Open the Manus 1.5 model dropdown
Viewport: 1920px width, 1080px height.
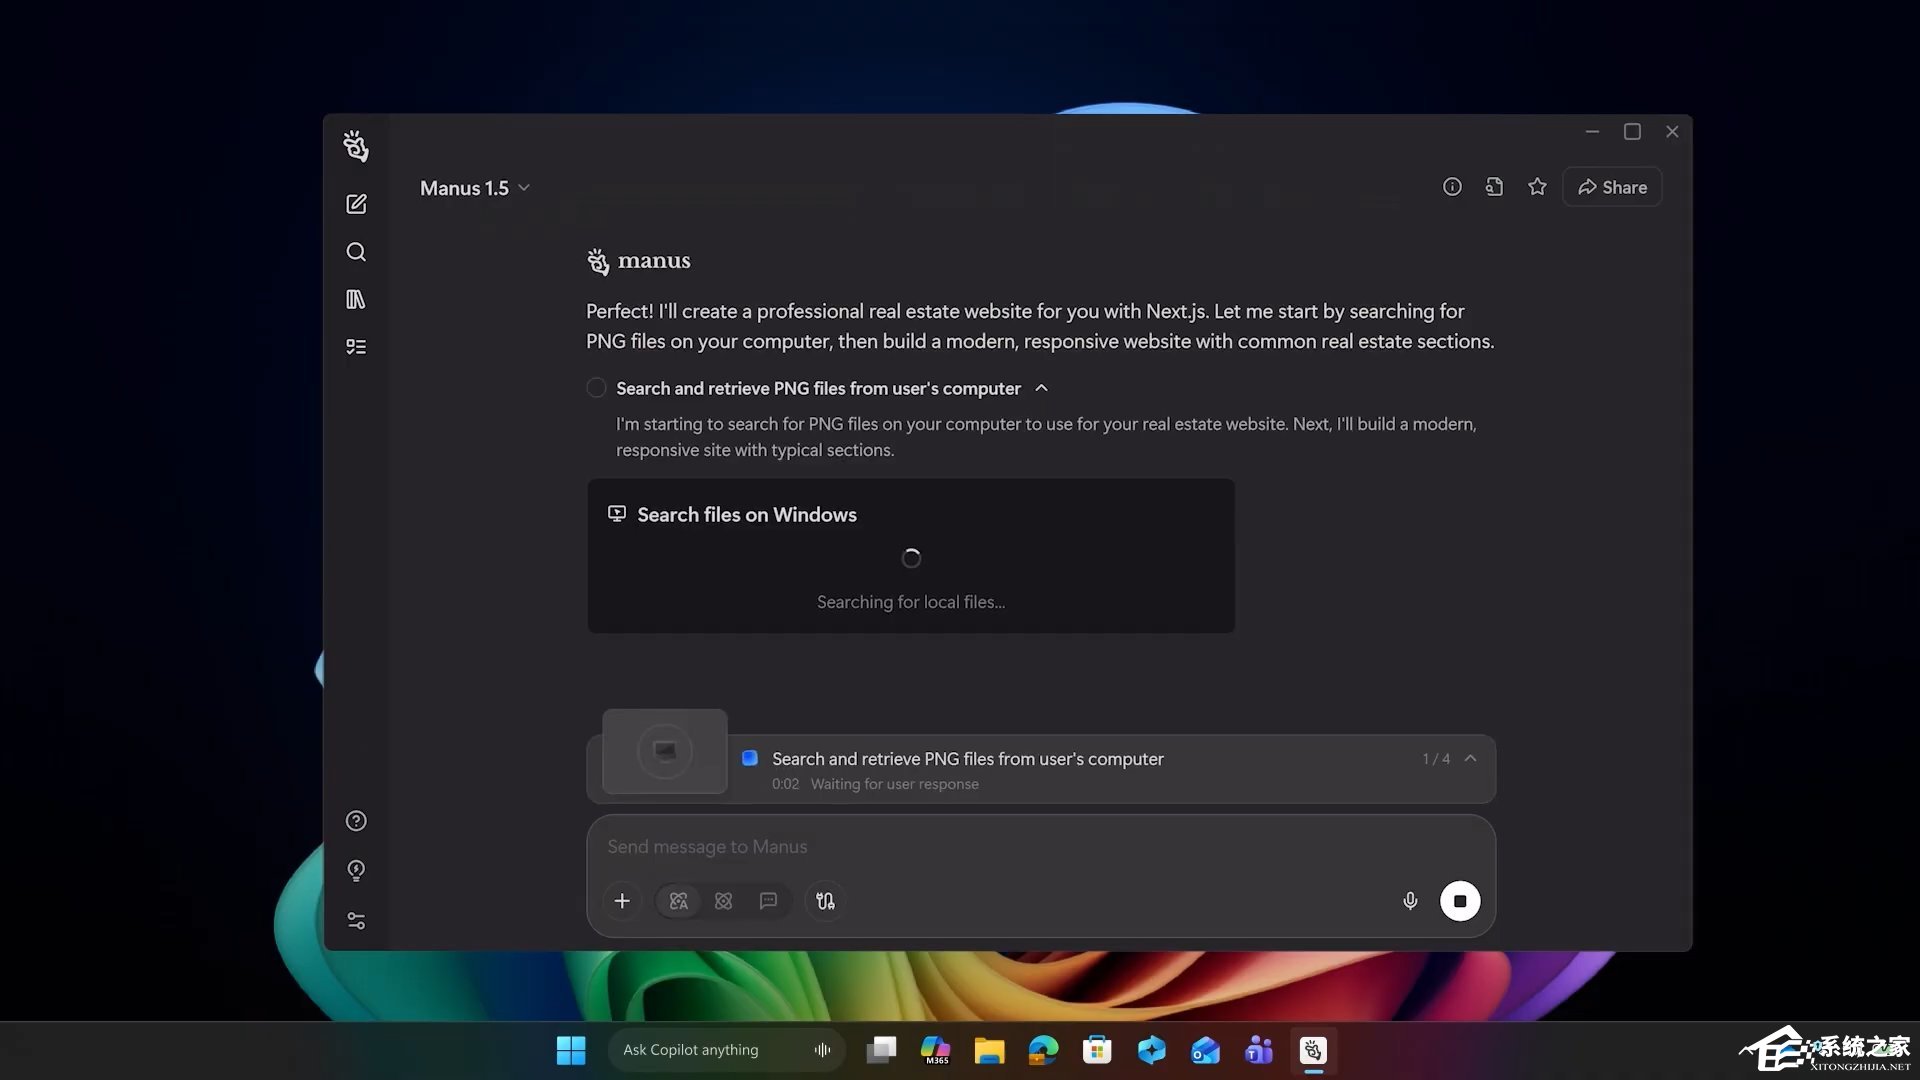pos(475,188)
